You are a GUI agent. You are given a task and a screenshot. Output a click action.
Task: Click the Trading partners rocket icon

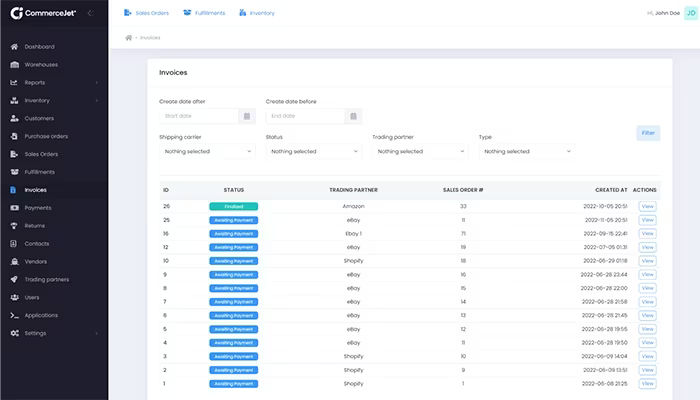click(x=14, y=279)
